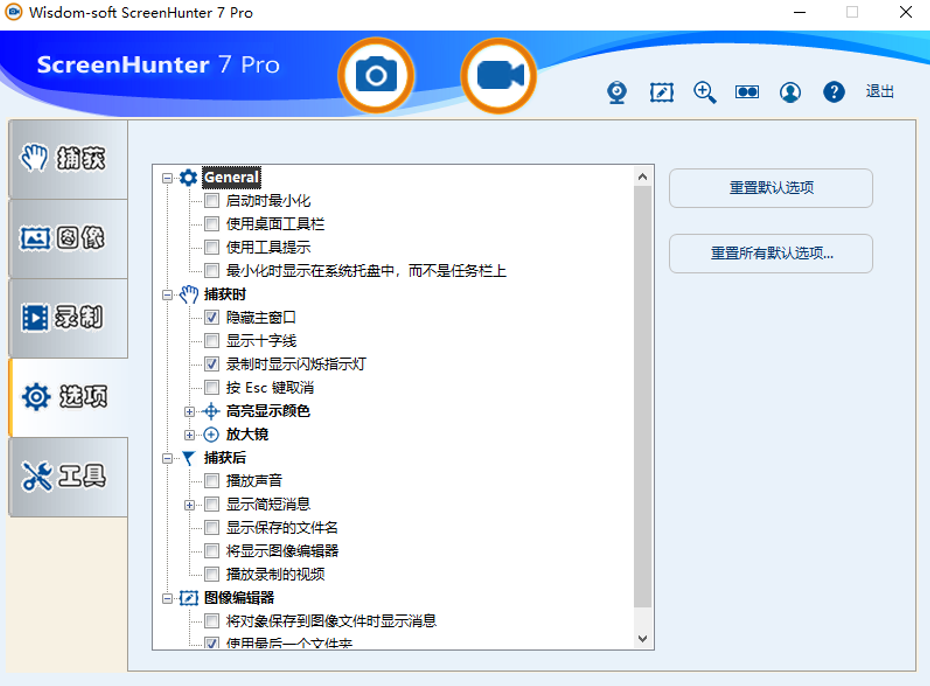Open the help question mark icon

(x=833, y=92)
